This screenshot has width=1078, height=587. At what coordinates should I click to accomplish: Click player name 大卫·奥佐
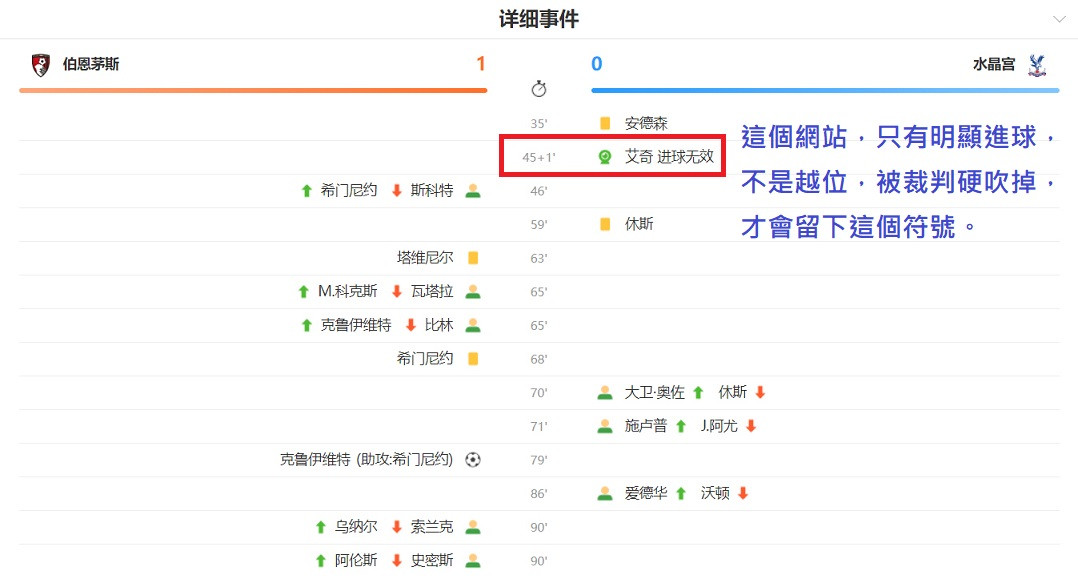tap(654, 392)
